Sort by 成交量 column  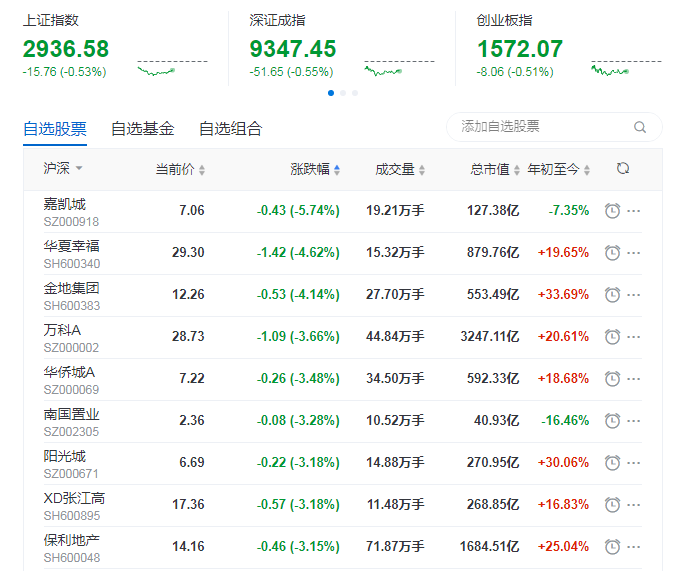tap(400, 169)
